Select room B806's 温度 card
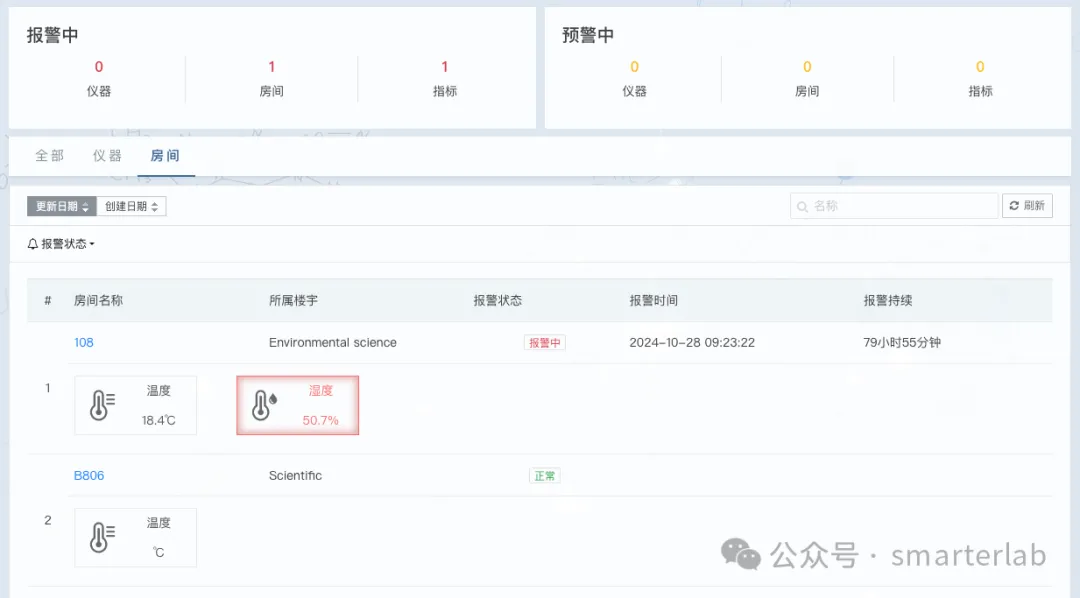 pos(136,537)
